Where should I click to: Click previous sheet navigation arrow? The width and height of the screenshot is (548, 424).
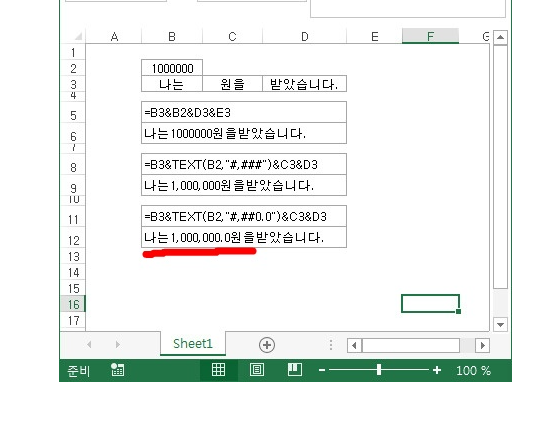(x=89, y=345)
